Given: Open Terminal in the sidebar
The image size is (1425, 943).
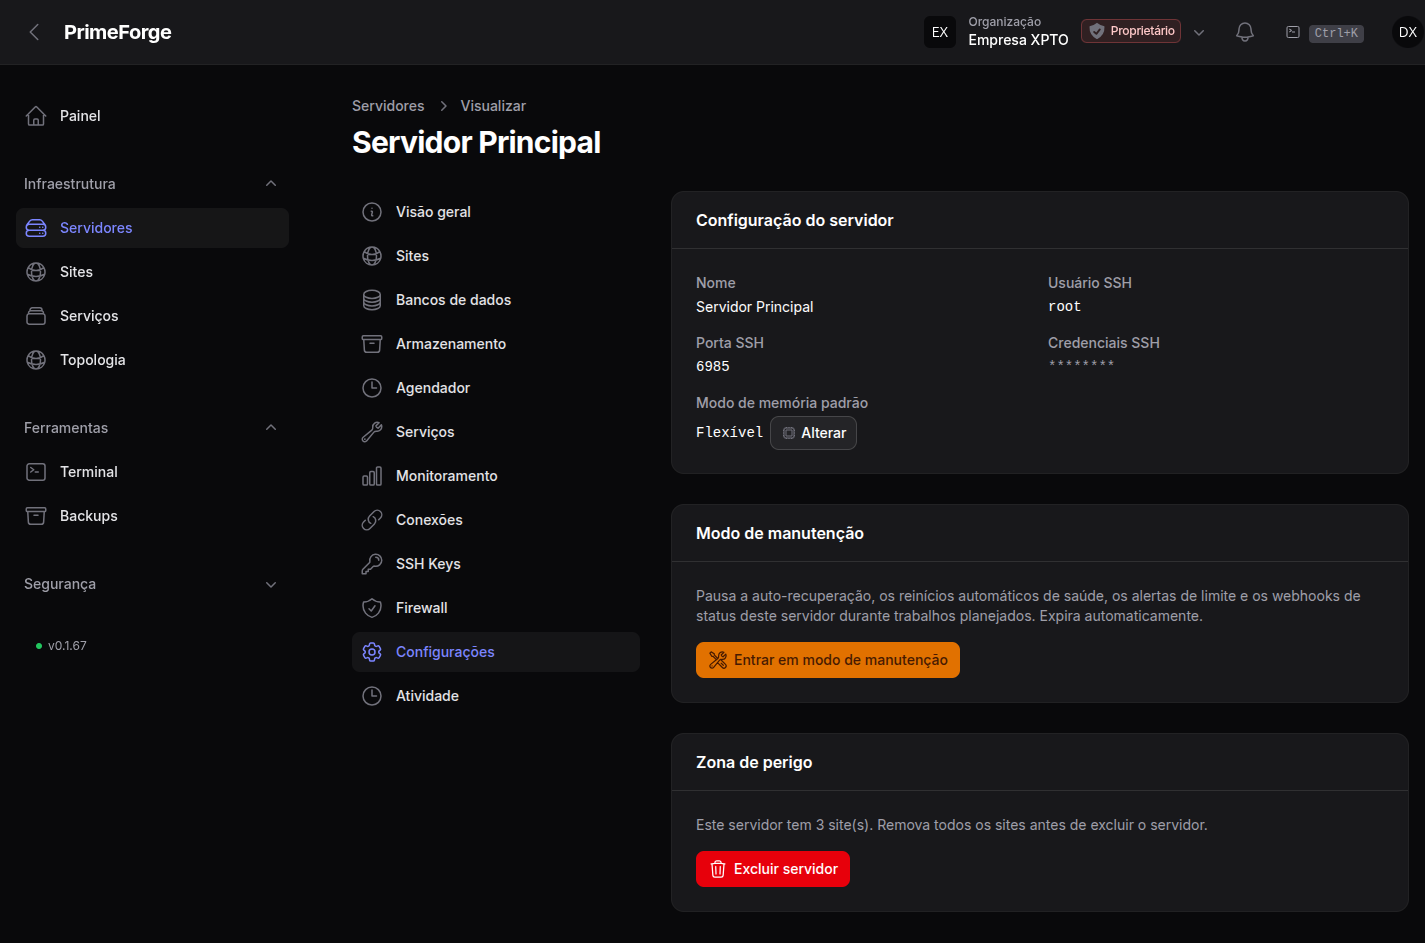Looking at the screenshot, I should point(152,472).
